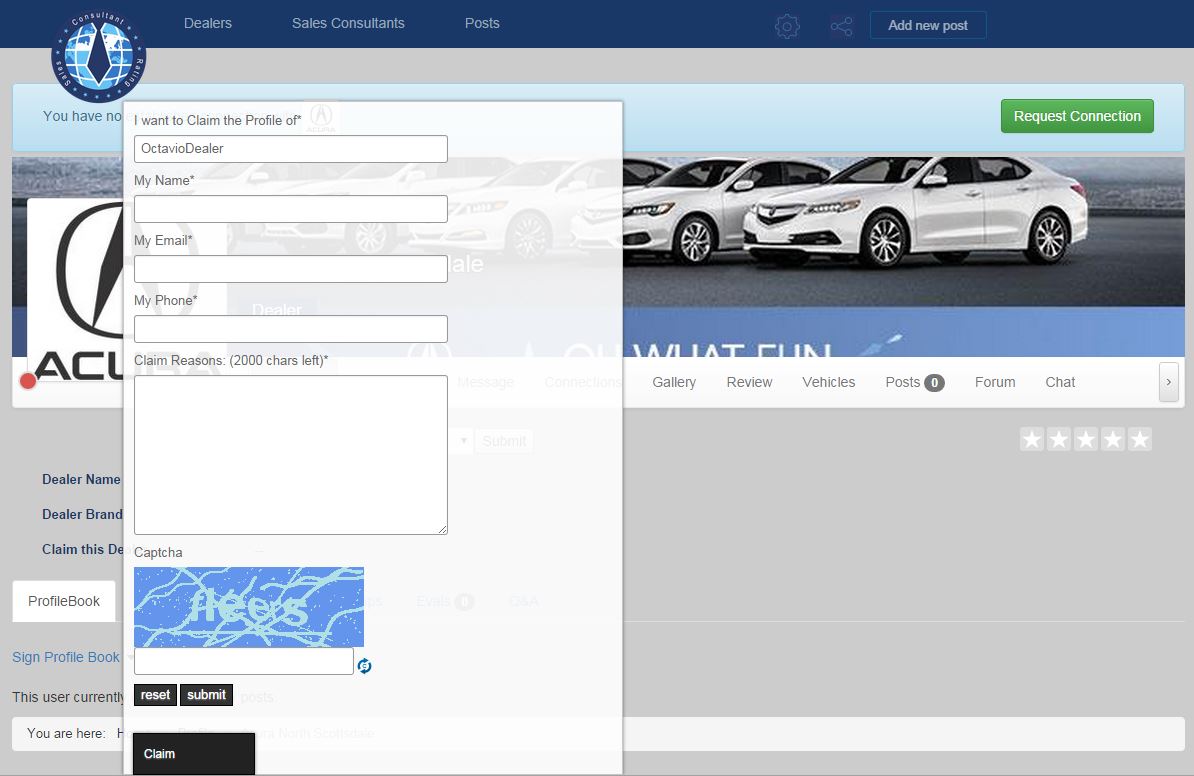Click the My Email input field
Image resolution: width=1194 pixels, height=776 pixels.
point(291,269)
